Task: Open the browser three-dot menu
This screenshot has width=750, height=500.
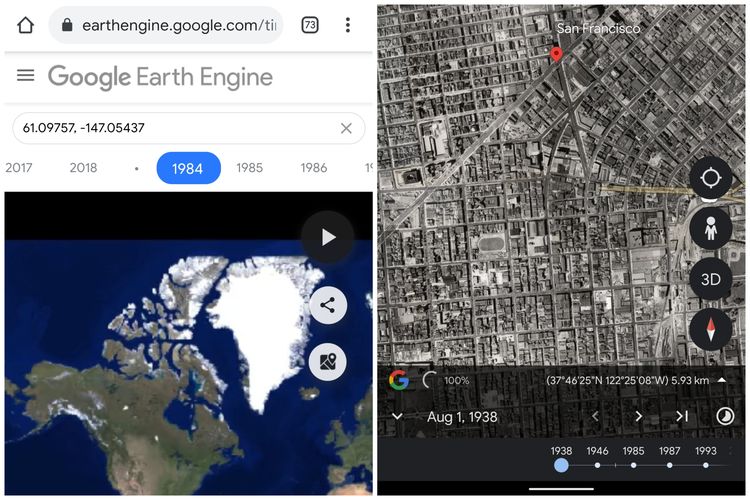Action: click(348, 25)
